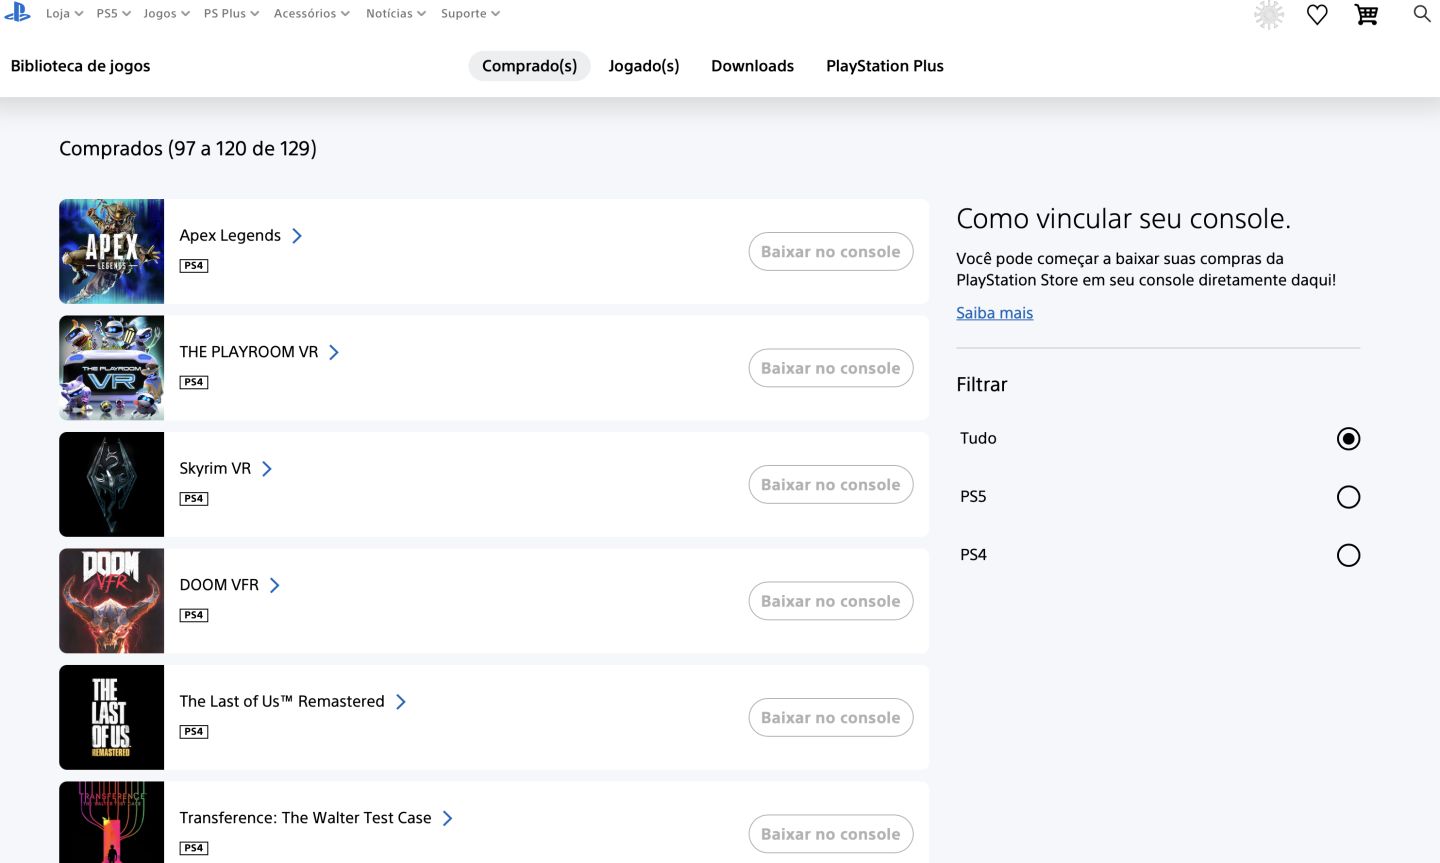Viewport: 1440px width, 863px height.
Task: Click the search magnifier icon
Action: [x=1421, y=13]
